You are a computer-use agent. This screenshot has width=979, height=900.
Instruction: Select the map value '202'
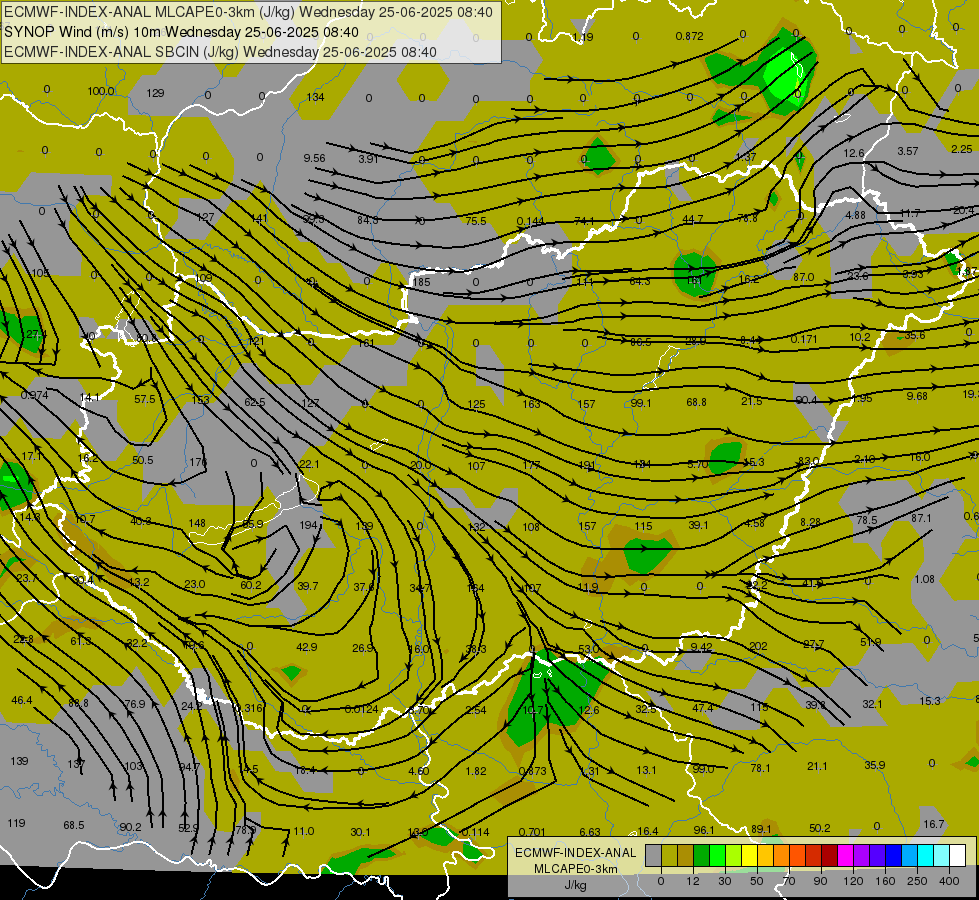click(758, 646)
